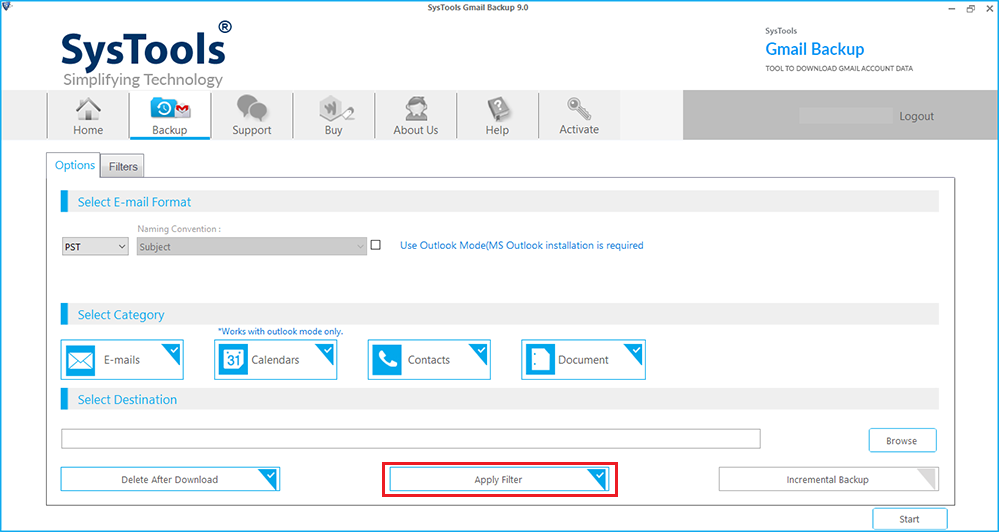Click the envelope icon in E-mails

[x=80, y=360]
